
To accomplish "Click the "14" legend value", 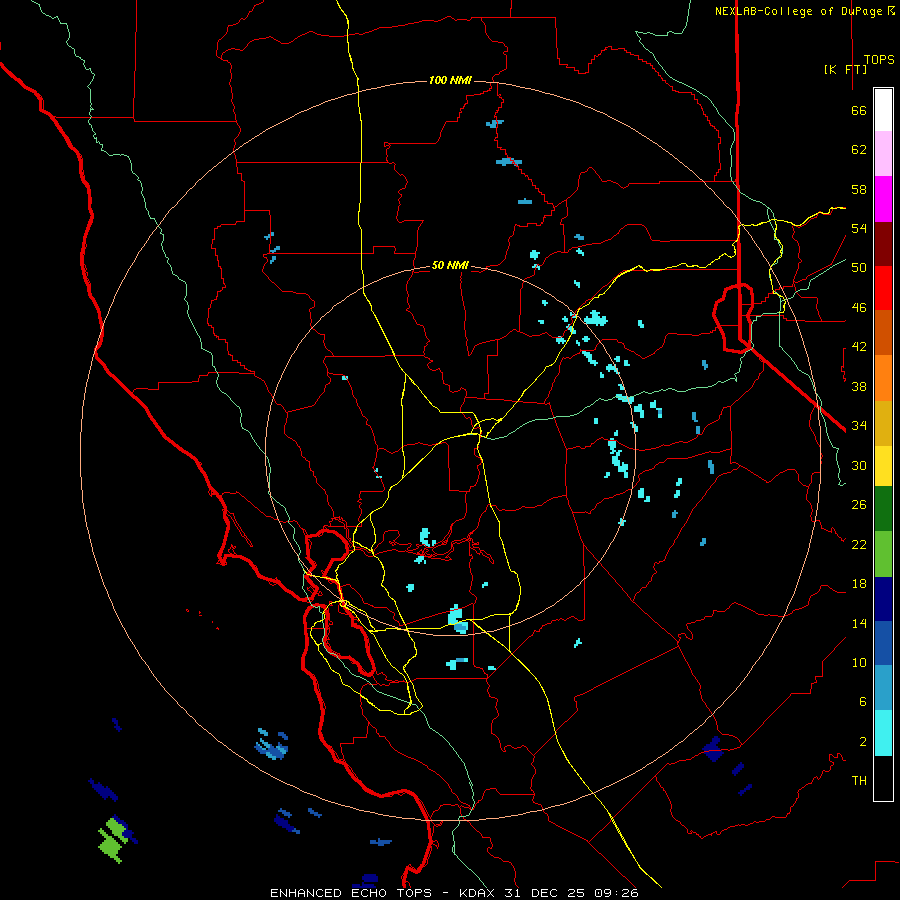I will (859, 623).
